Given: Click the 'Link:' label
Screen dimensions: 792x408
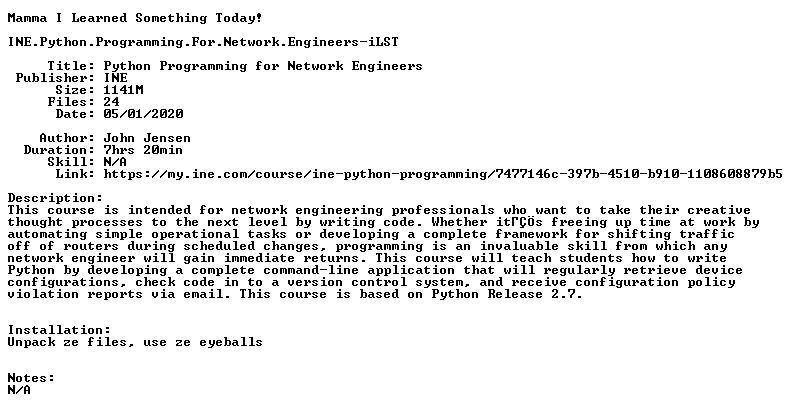Looking at the screenshot, I should pos(75,175).
